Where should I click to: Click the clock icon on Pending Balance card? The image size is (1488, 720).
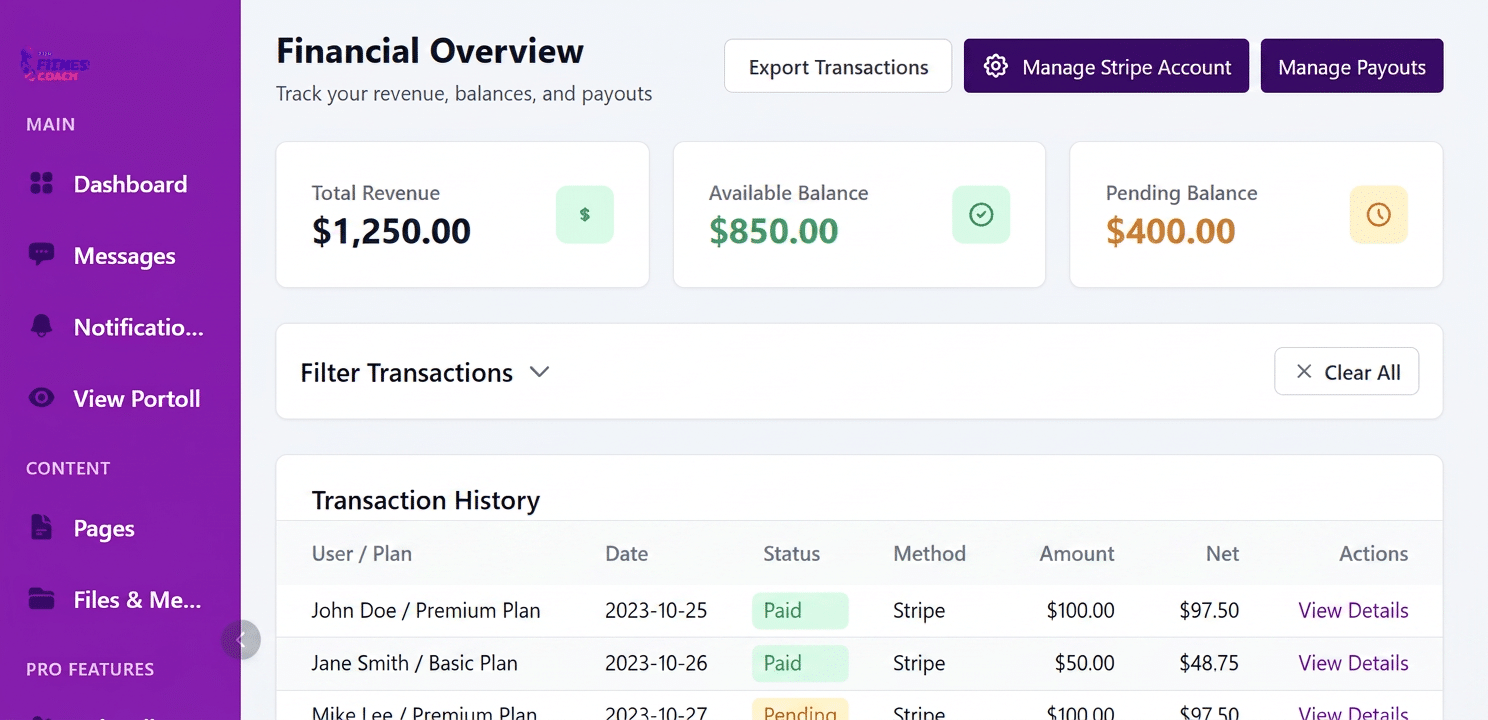pos(1378,215)
